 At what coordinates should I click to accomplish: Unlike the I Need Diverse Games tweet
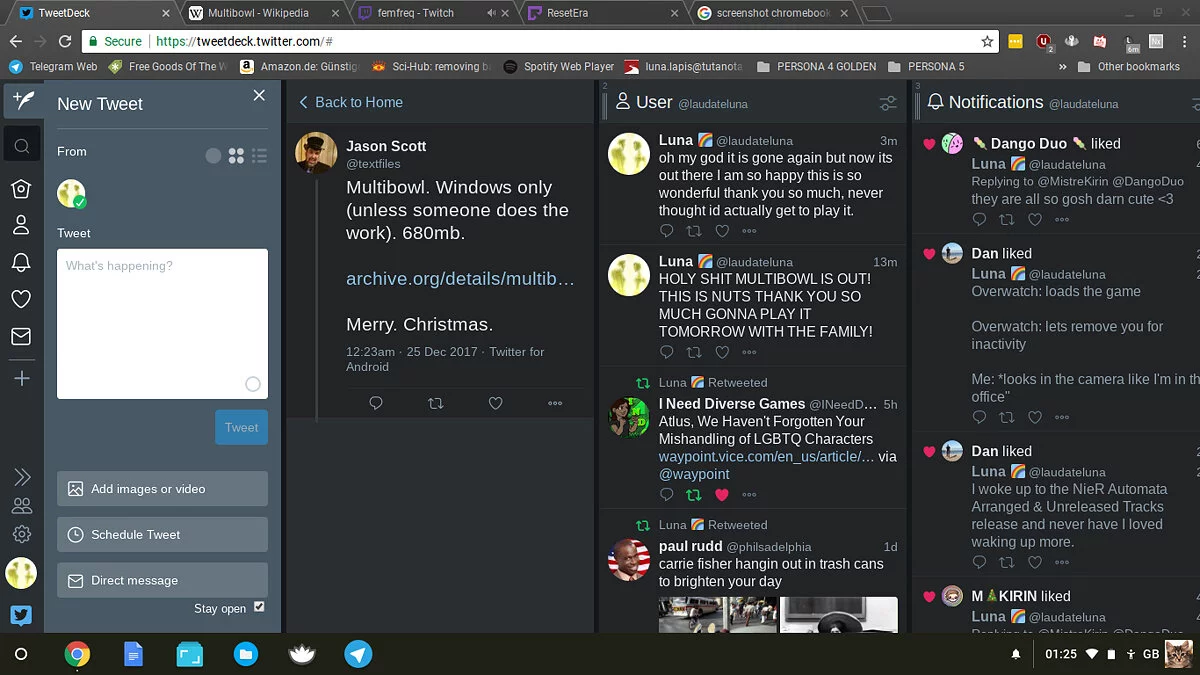point(722,495)
